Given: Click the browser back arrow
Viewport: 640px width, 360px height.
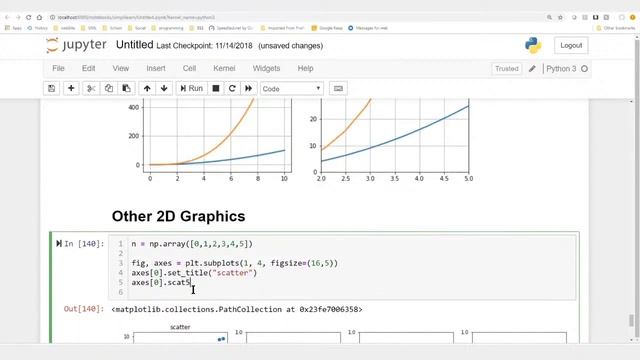Looking at the screenshot, I should (x=7, y=18).
